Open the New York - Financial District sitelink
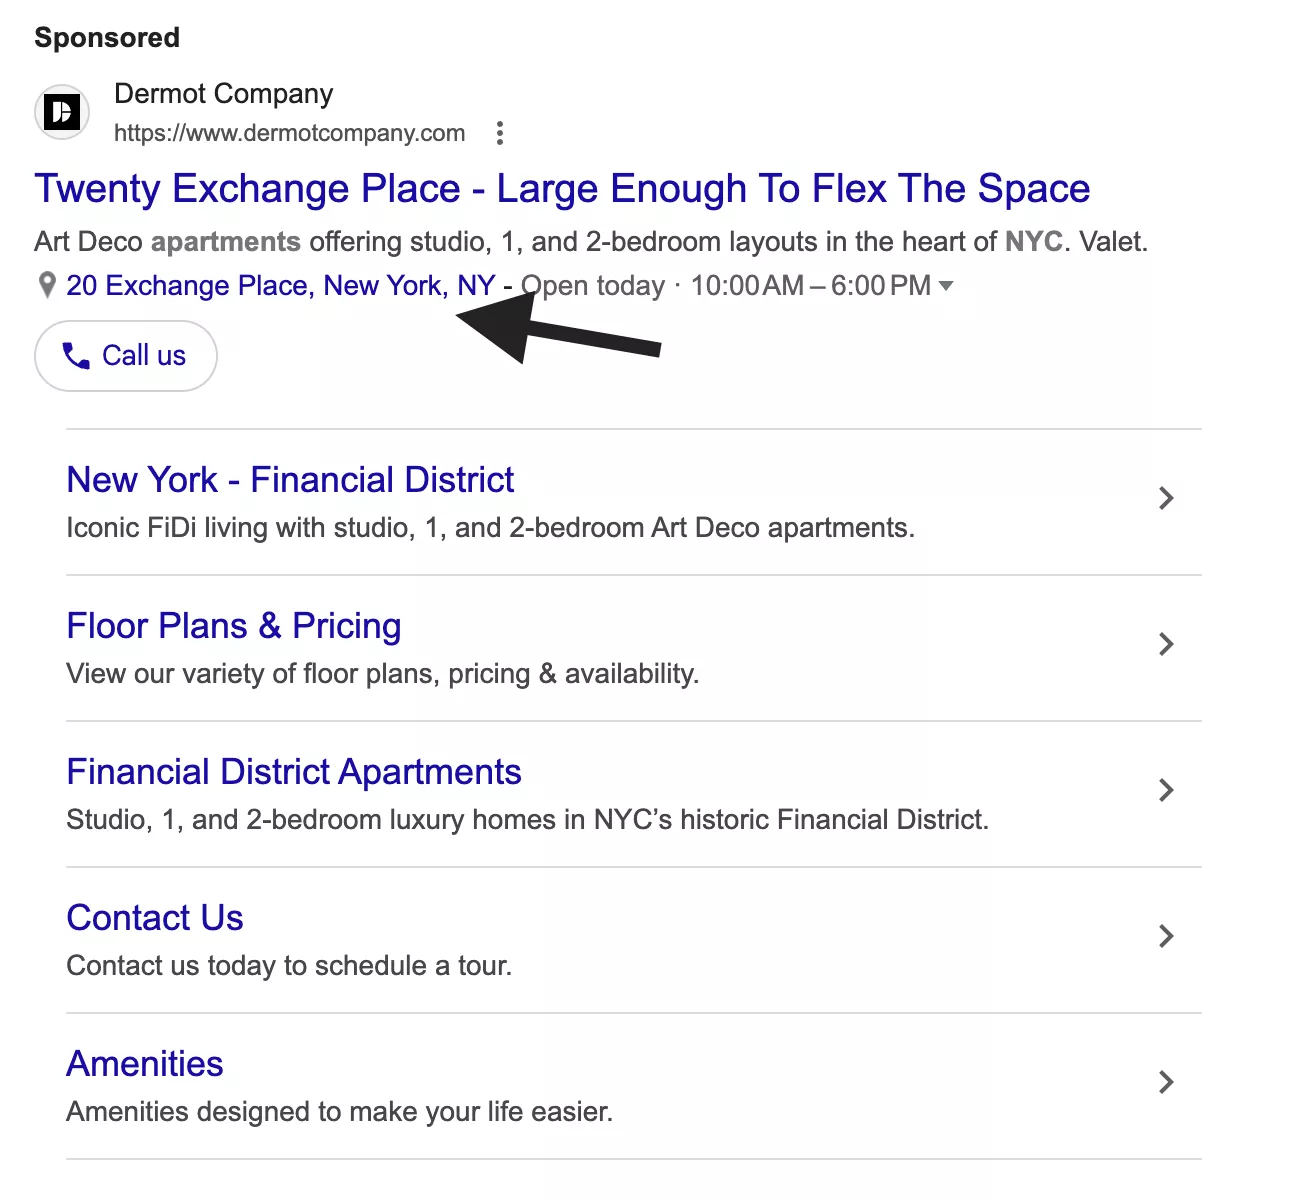This screenshot has width=1292, height=1200. point(290,480)
